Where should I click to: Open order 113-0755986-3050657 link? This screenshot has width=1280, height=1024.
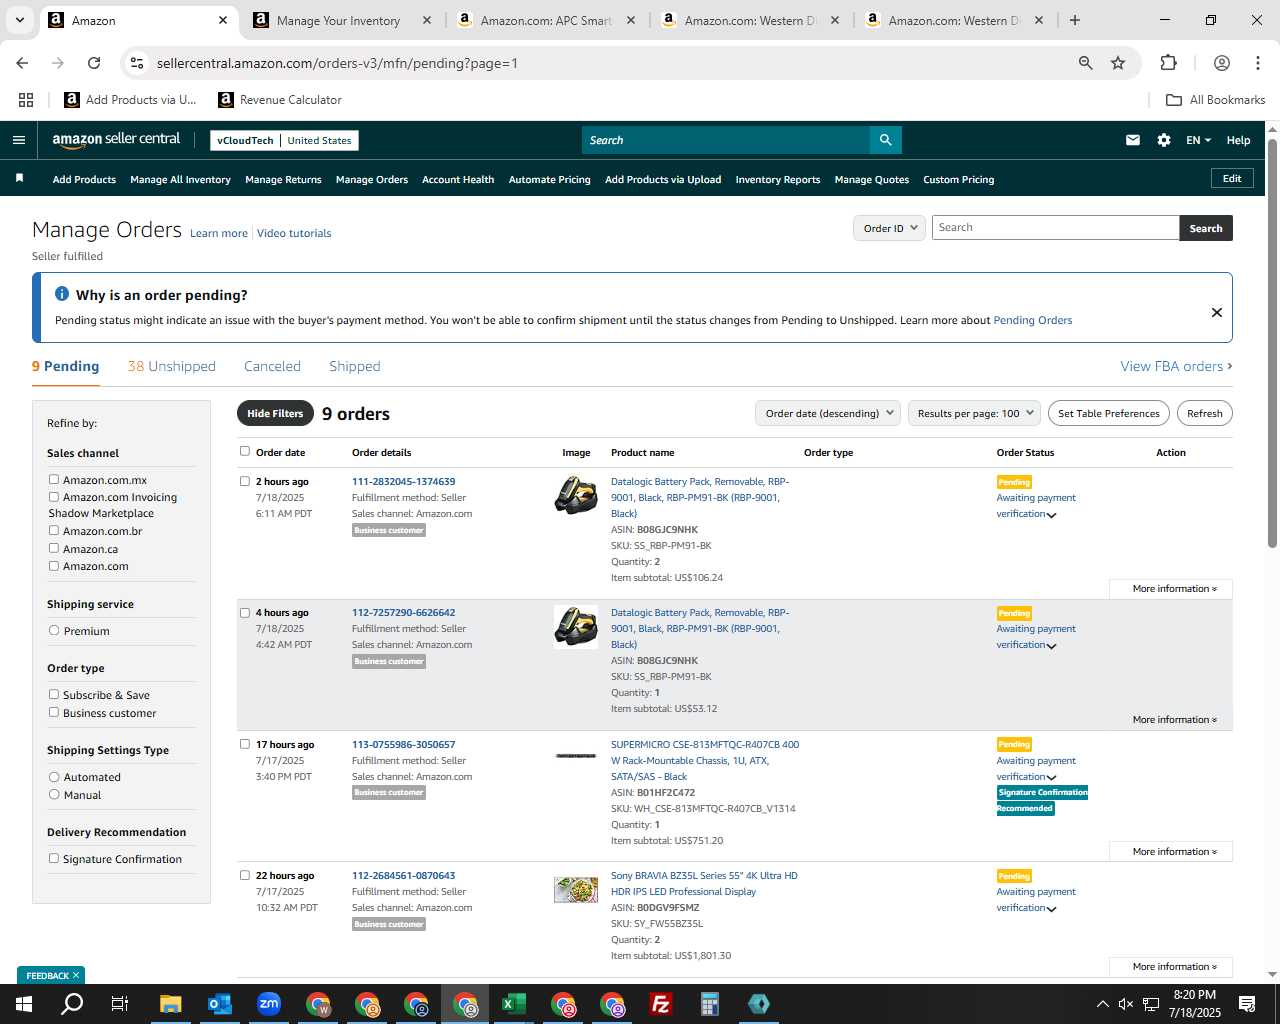click(403, 744)
